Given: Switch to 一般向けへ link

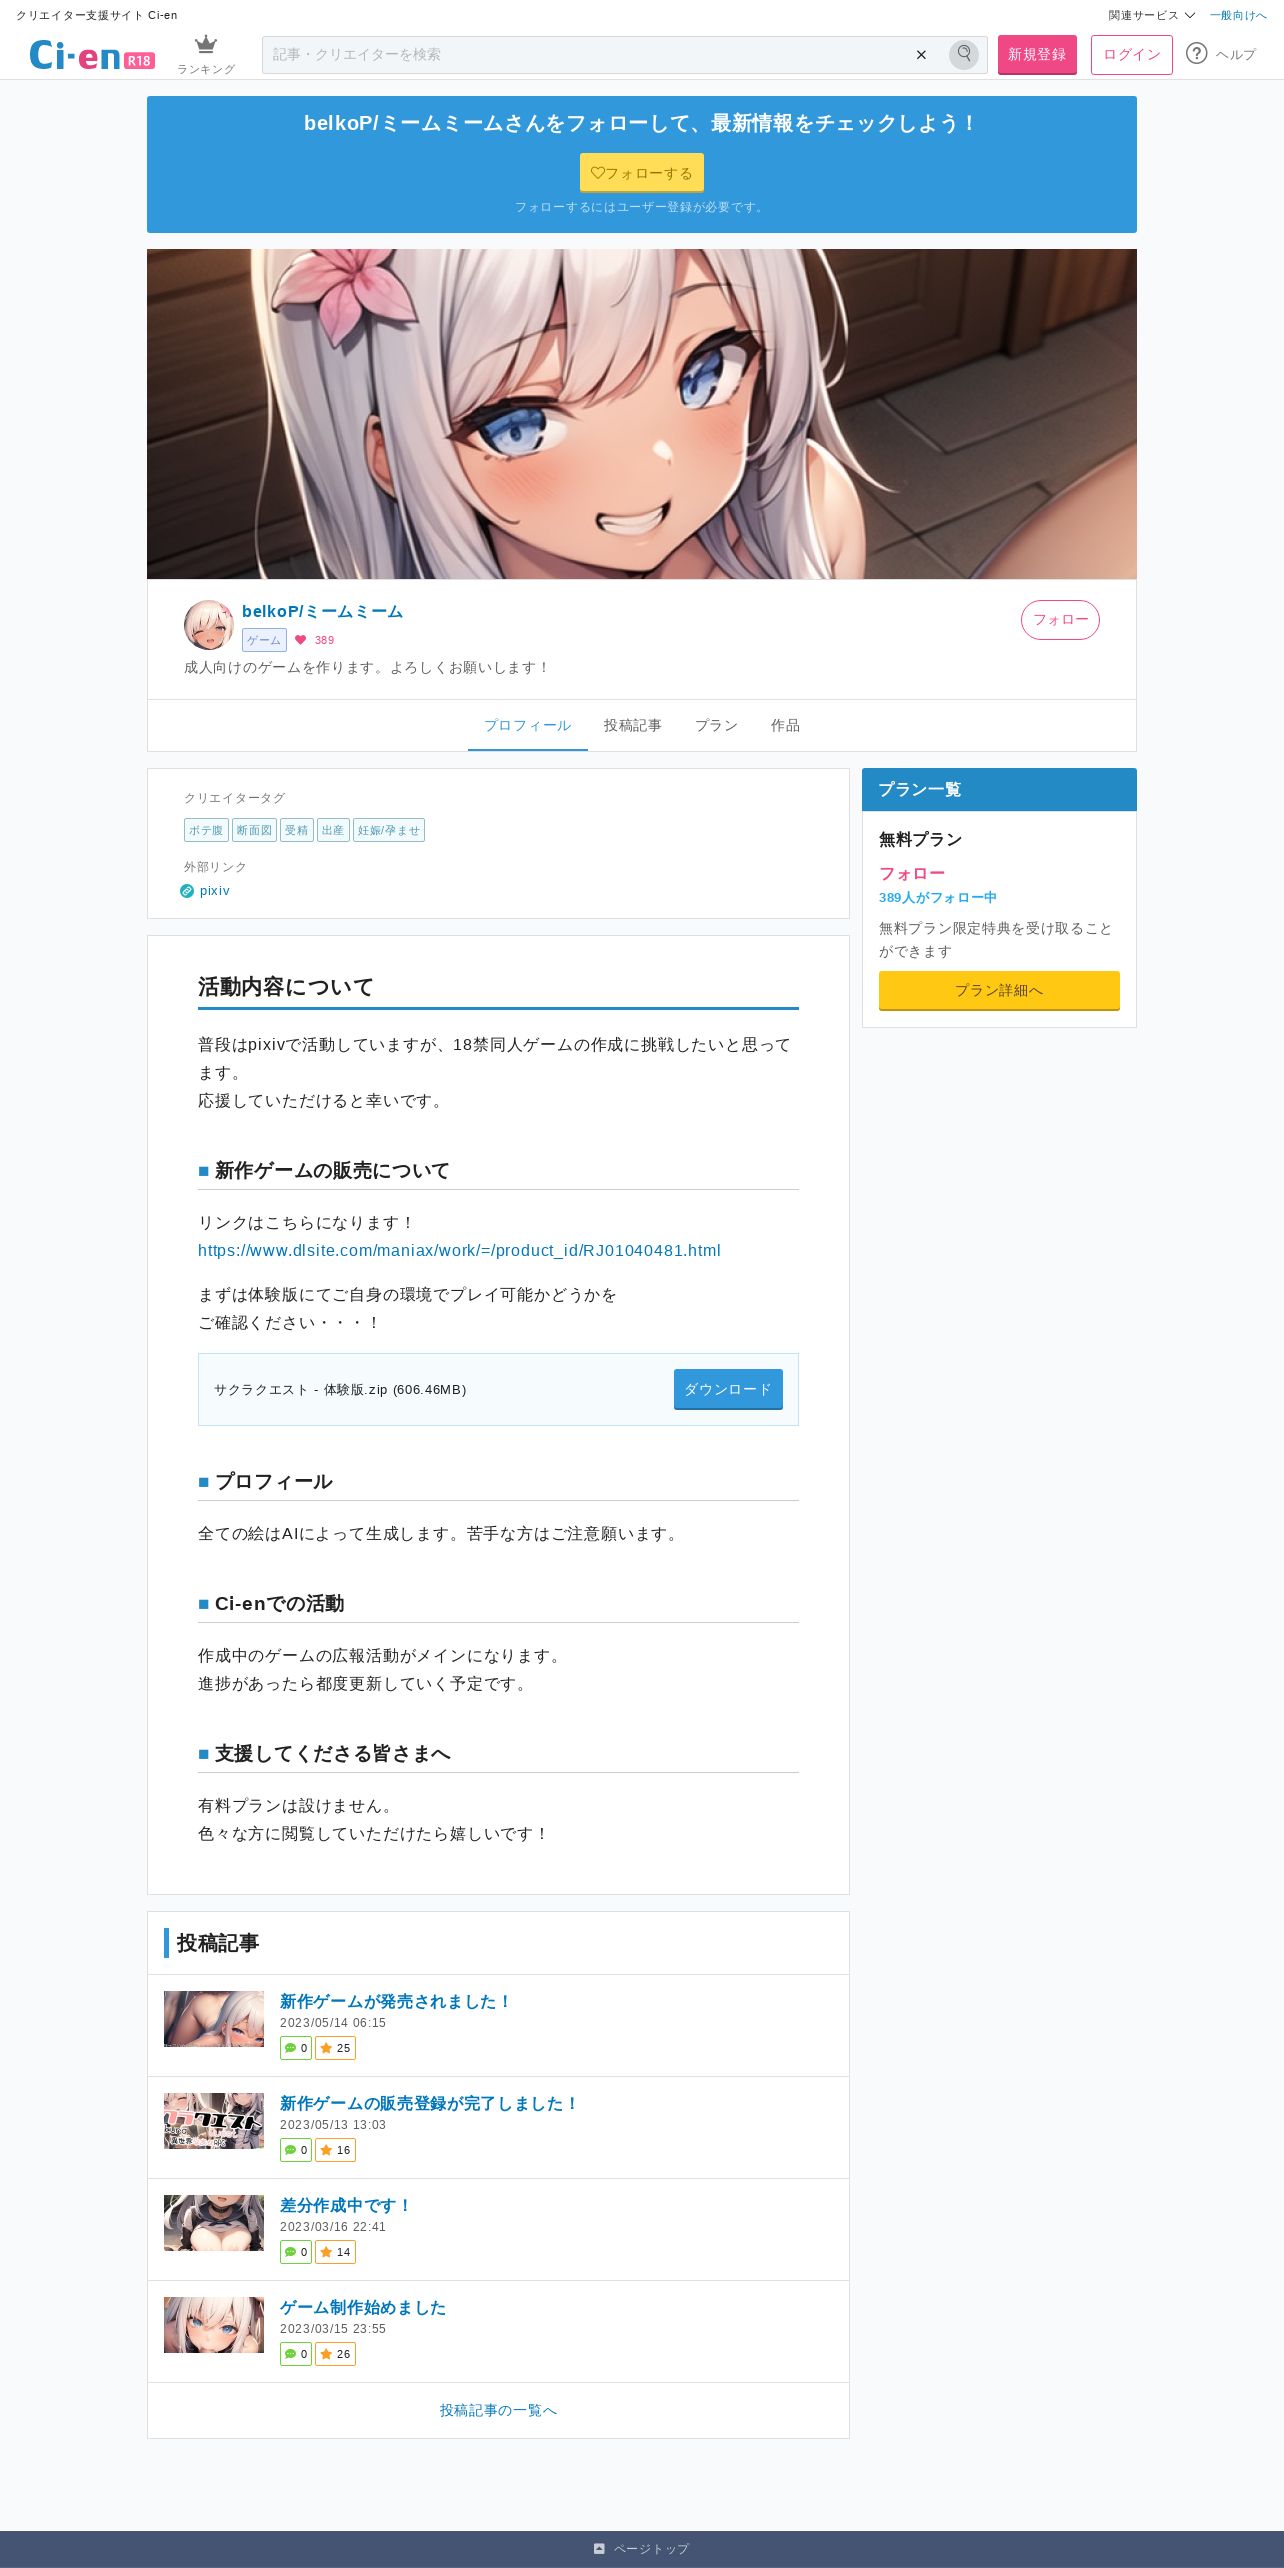Looking at the screenshot, I should click(x=1238, y=15).
